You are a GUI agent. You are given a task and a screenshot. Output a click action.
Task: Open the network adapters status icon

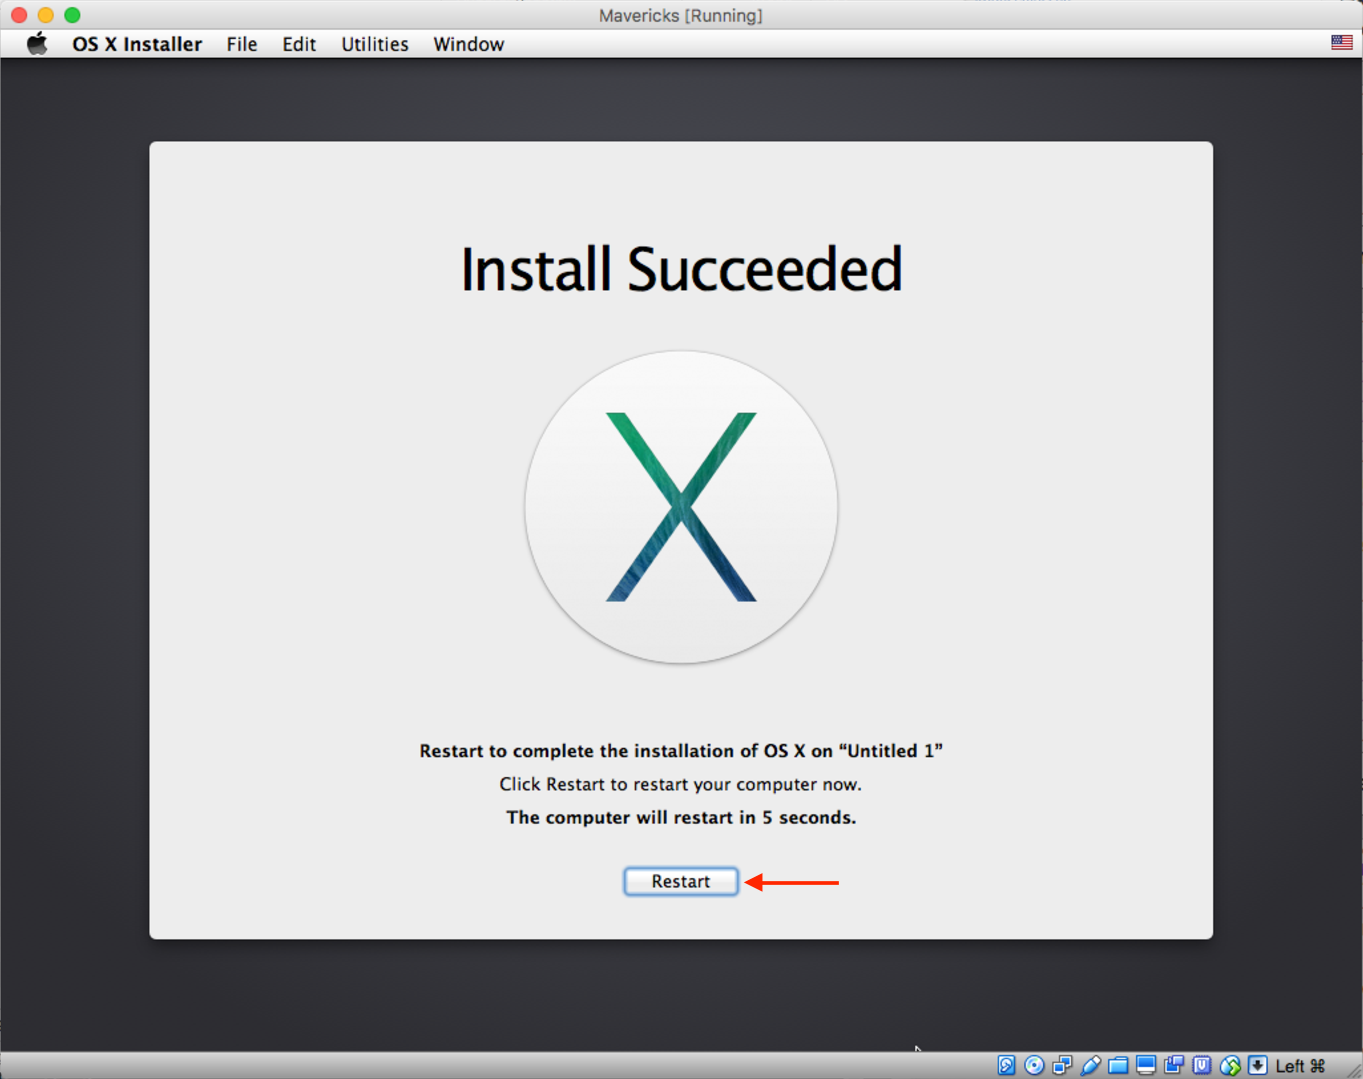pos(1062,1066)
